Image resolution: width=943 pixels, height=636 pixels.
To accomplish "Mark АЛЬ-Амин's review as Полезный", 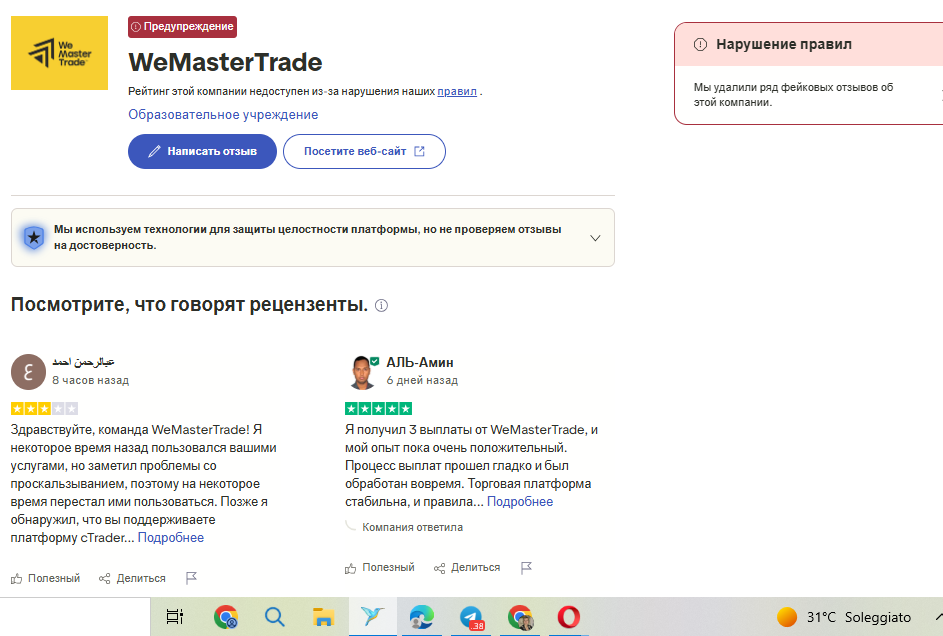I will click(380, 567).
